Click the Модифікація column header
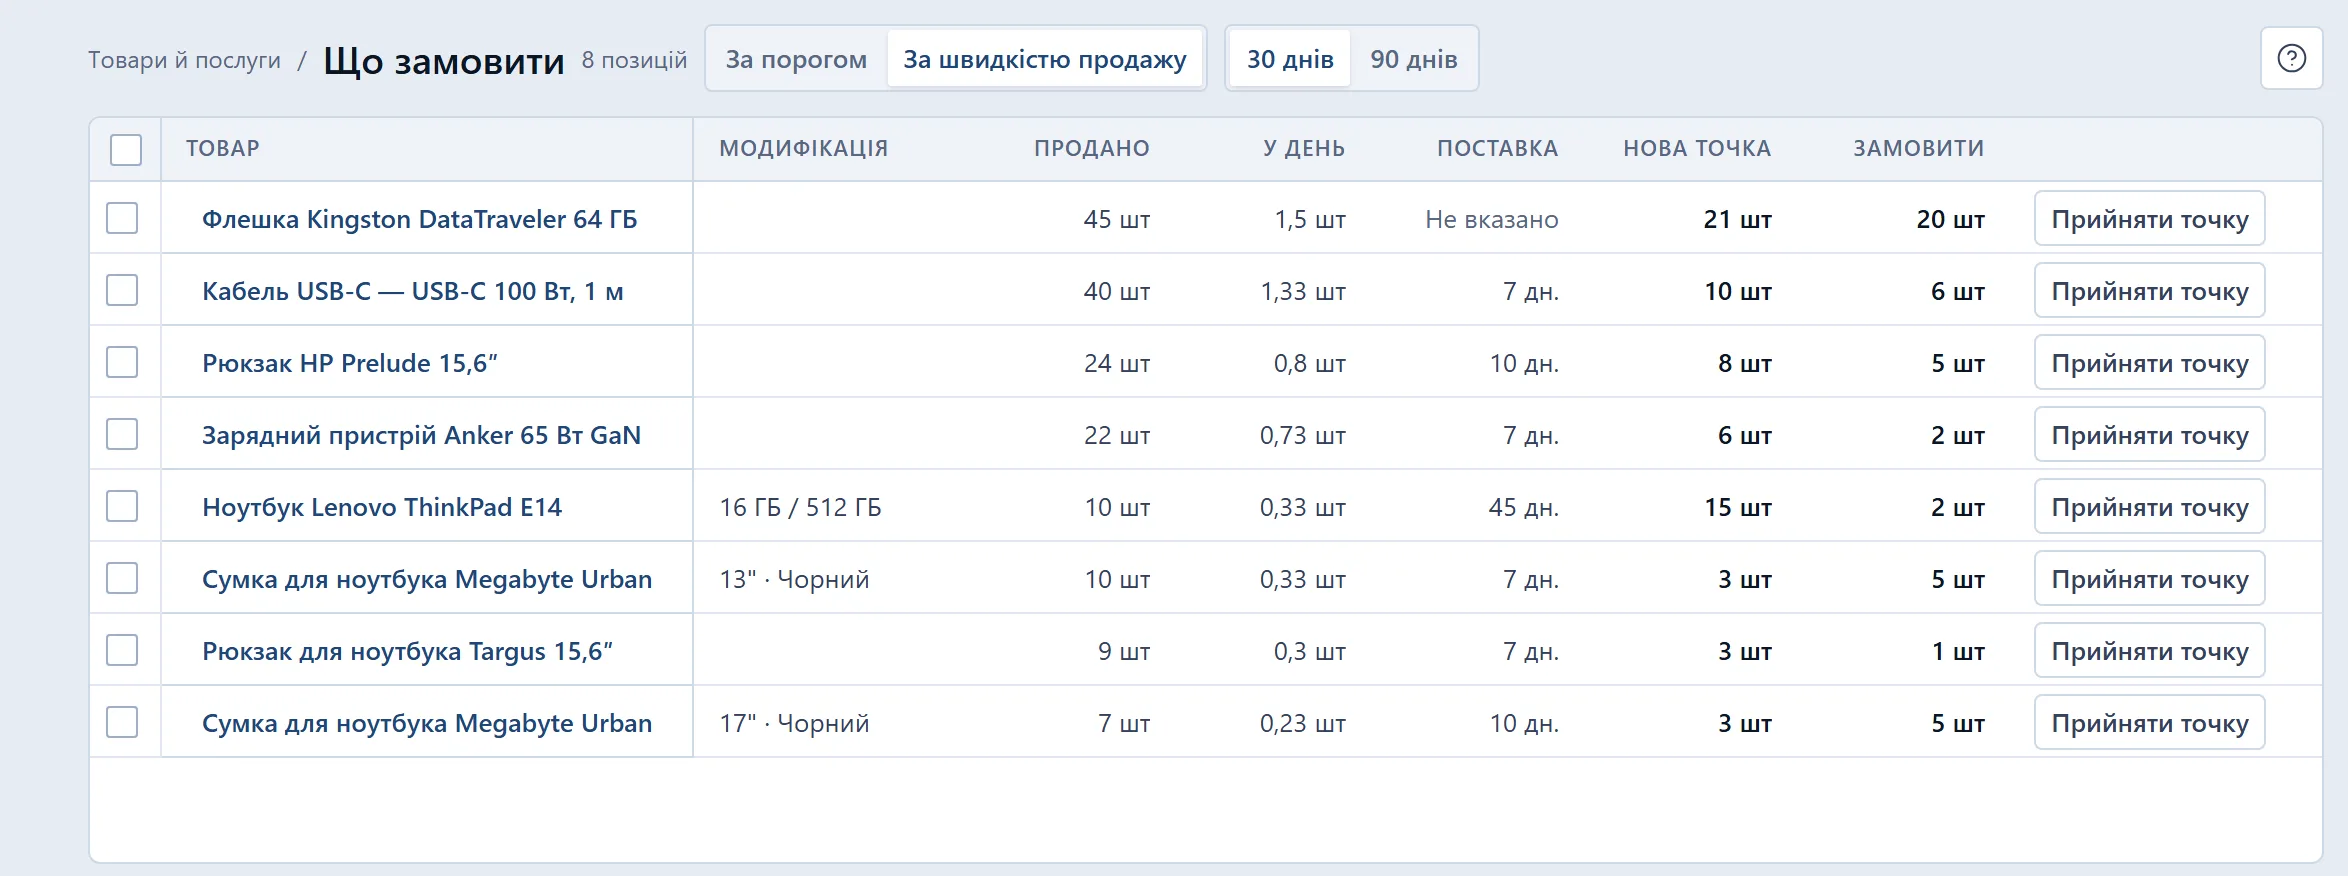 [804, 149]
